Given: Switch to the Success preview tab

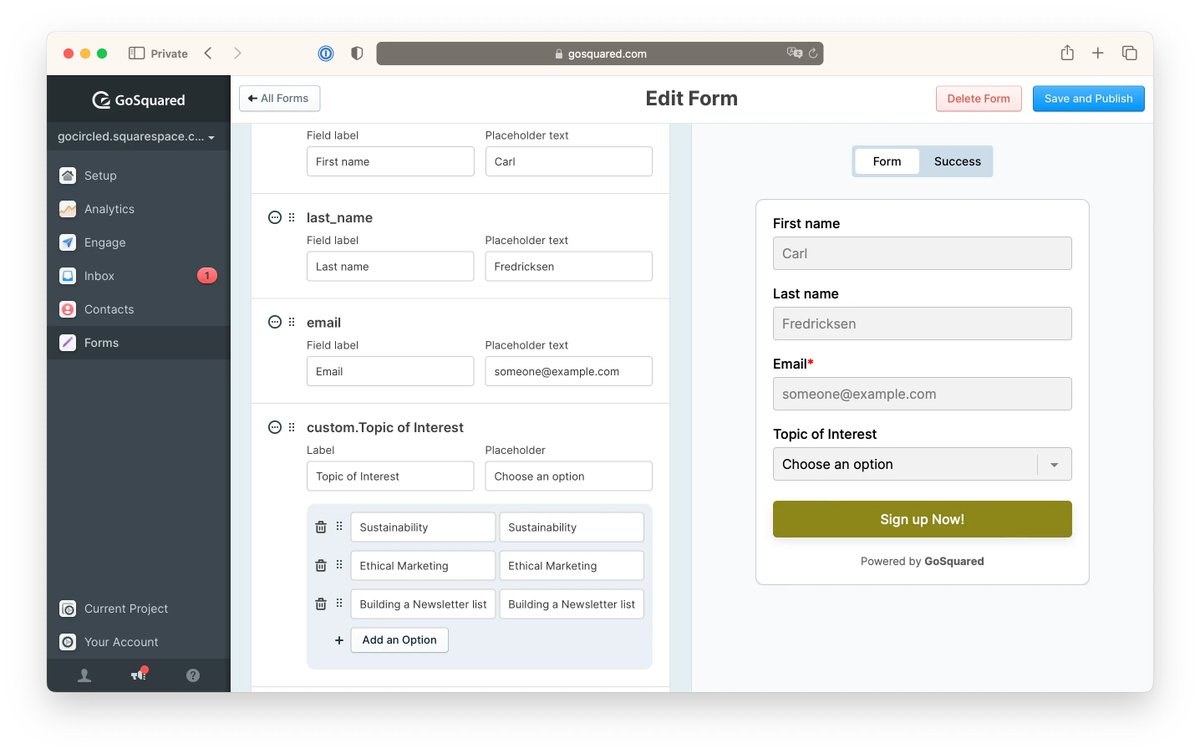Looking at the screenshot, I should (957, 161).
